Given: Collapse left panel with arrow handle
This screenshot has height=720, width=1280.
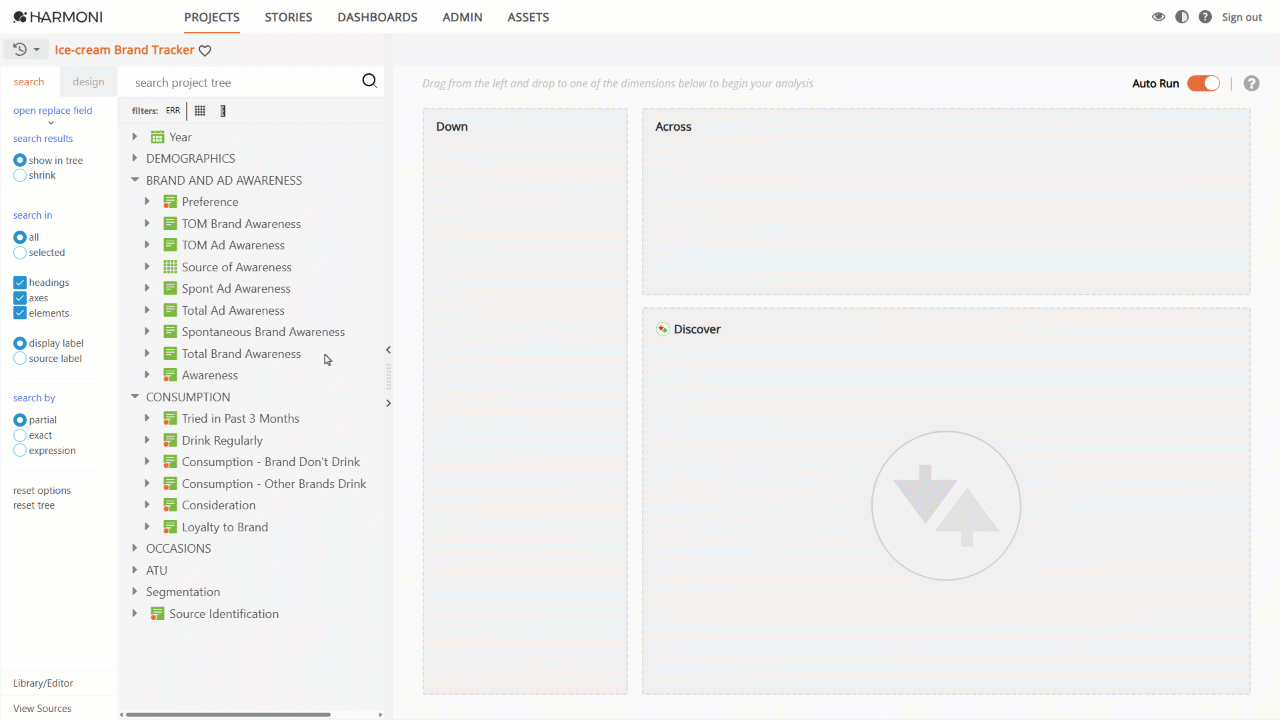Looking at the screenshot, I should (388, 350).
